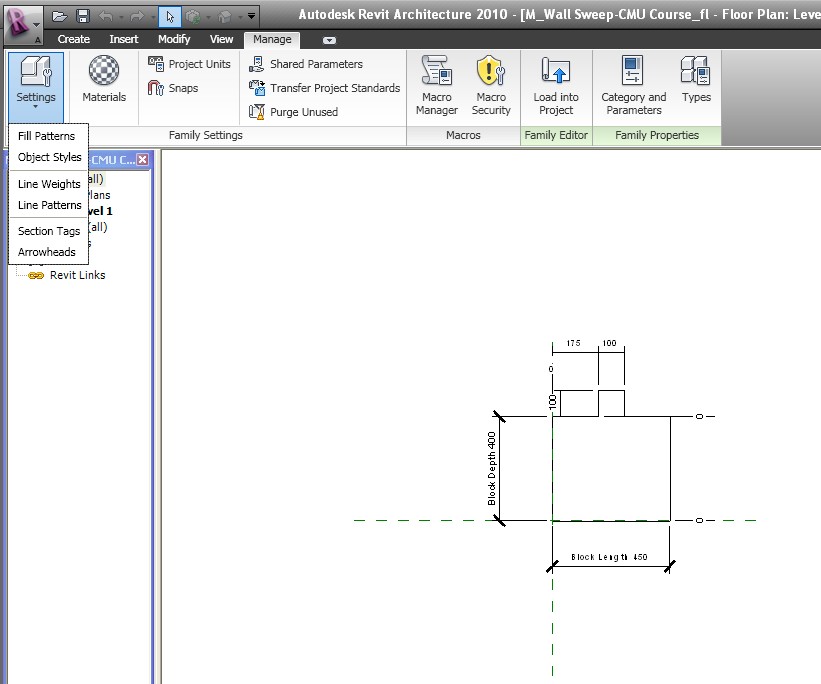This screenshot has height=684, width=821.
Task: Close the project browser panel
Action: (142, 160)
